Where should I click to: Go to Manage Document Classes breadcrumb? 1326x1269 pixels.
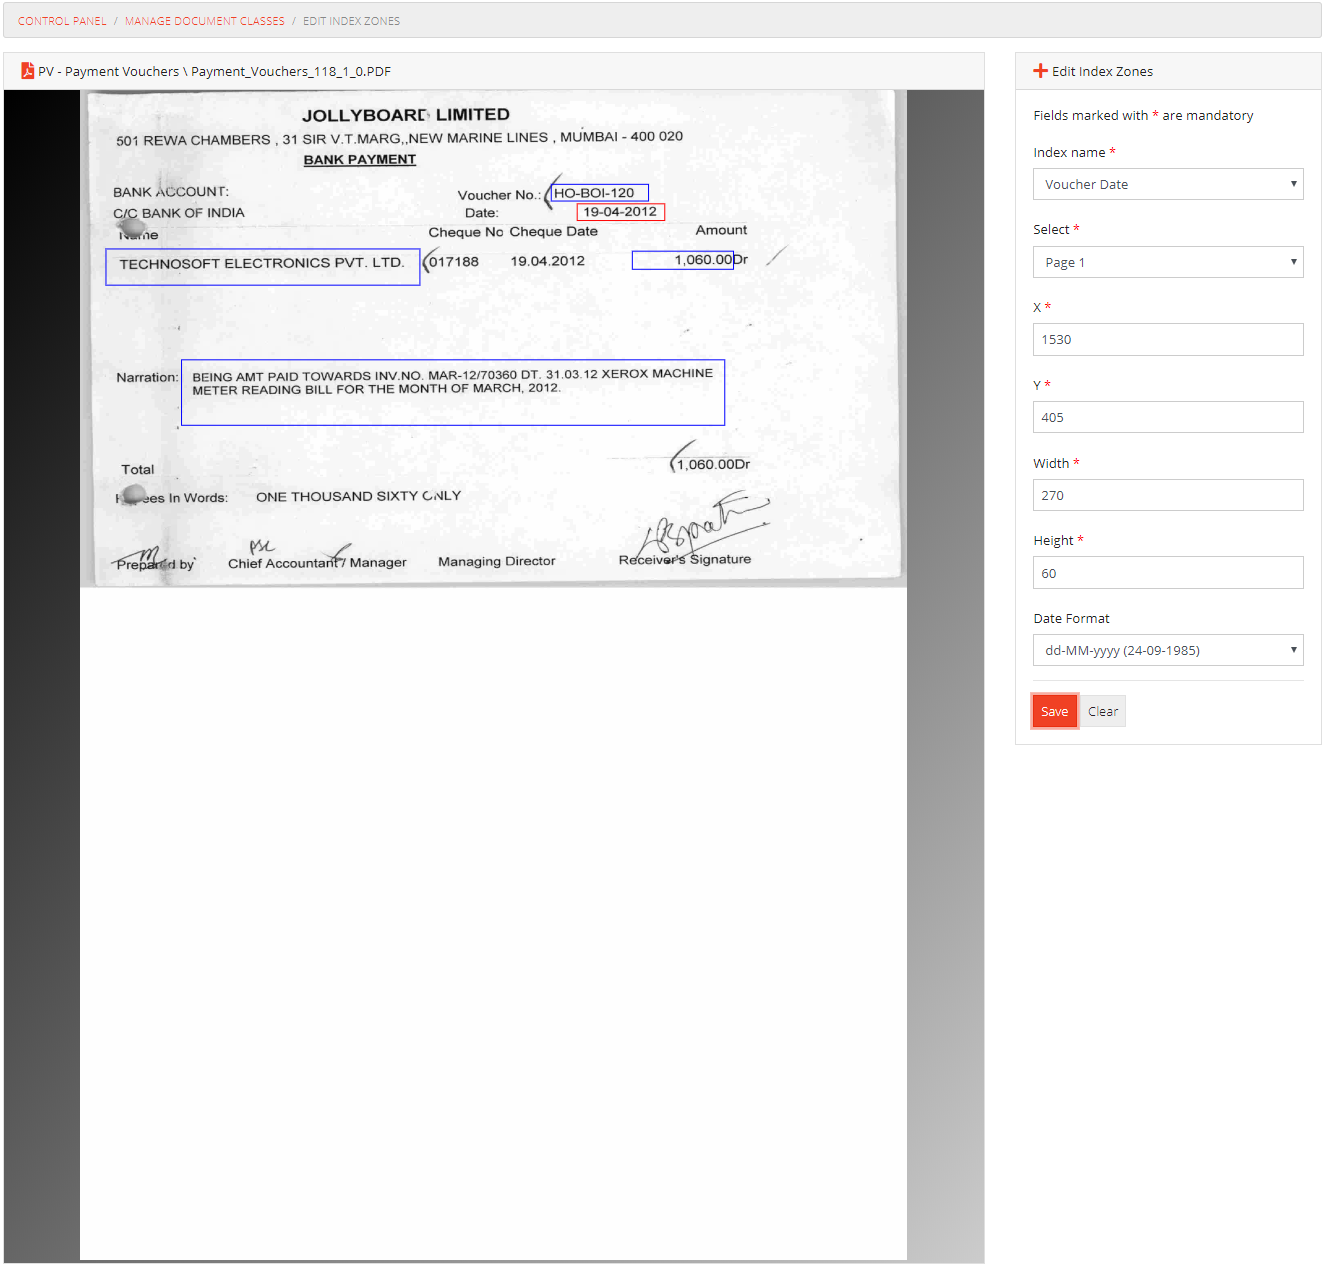click(204, 21)
